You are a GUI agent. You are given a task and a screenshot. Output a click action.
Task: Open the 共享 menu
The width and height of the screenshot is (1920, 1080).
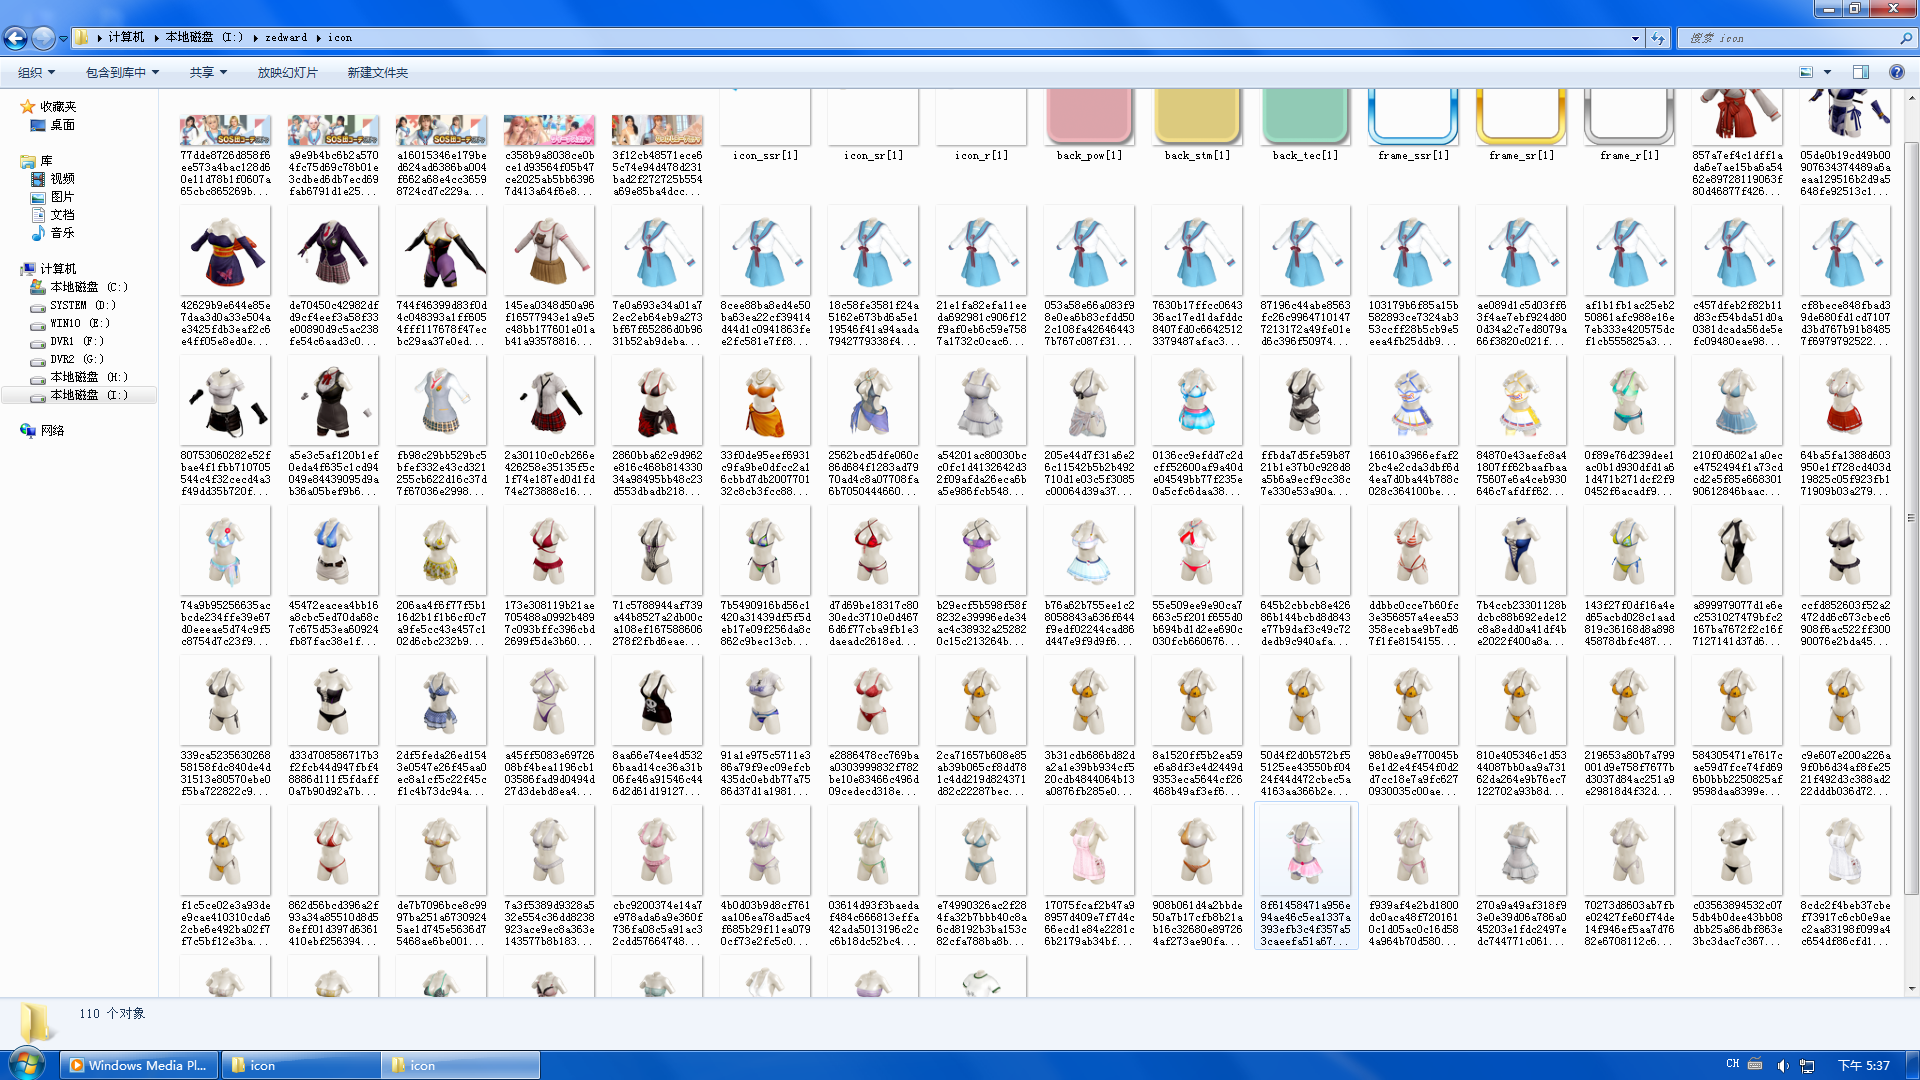(208, 72)
